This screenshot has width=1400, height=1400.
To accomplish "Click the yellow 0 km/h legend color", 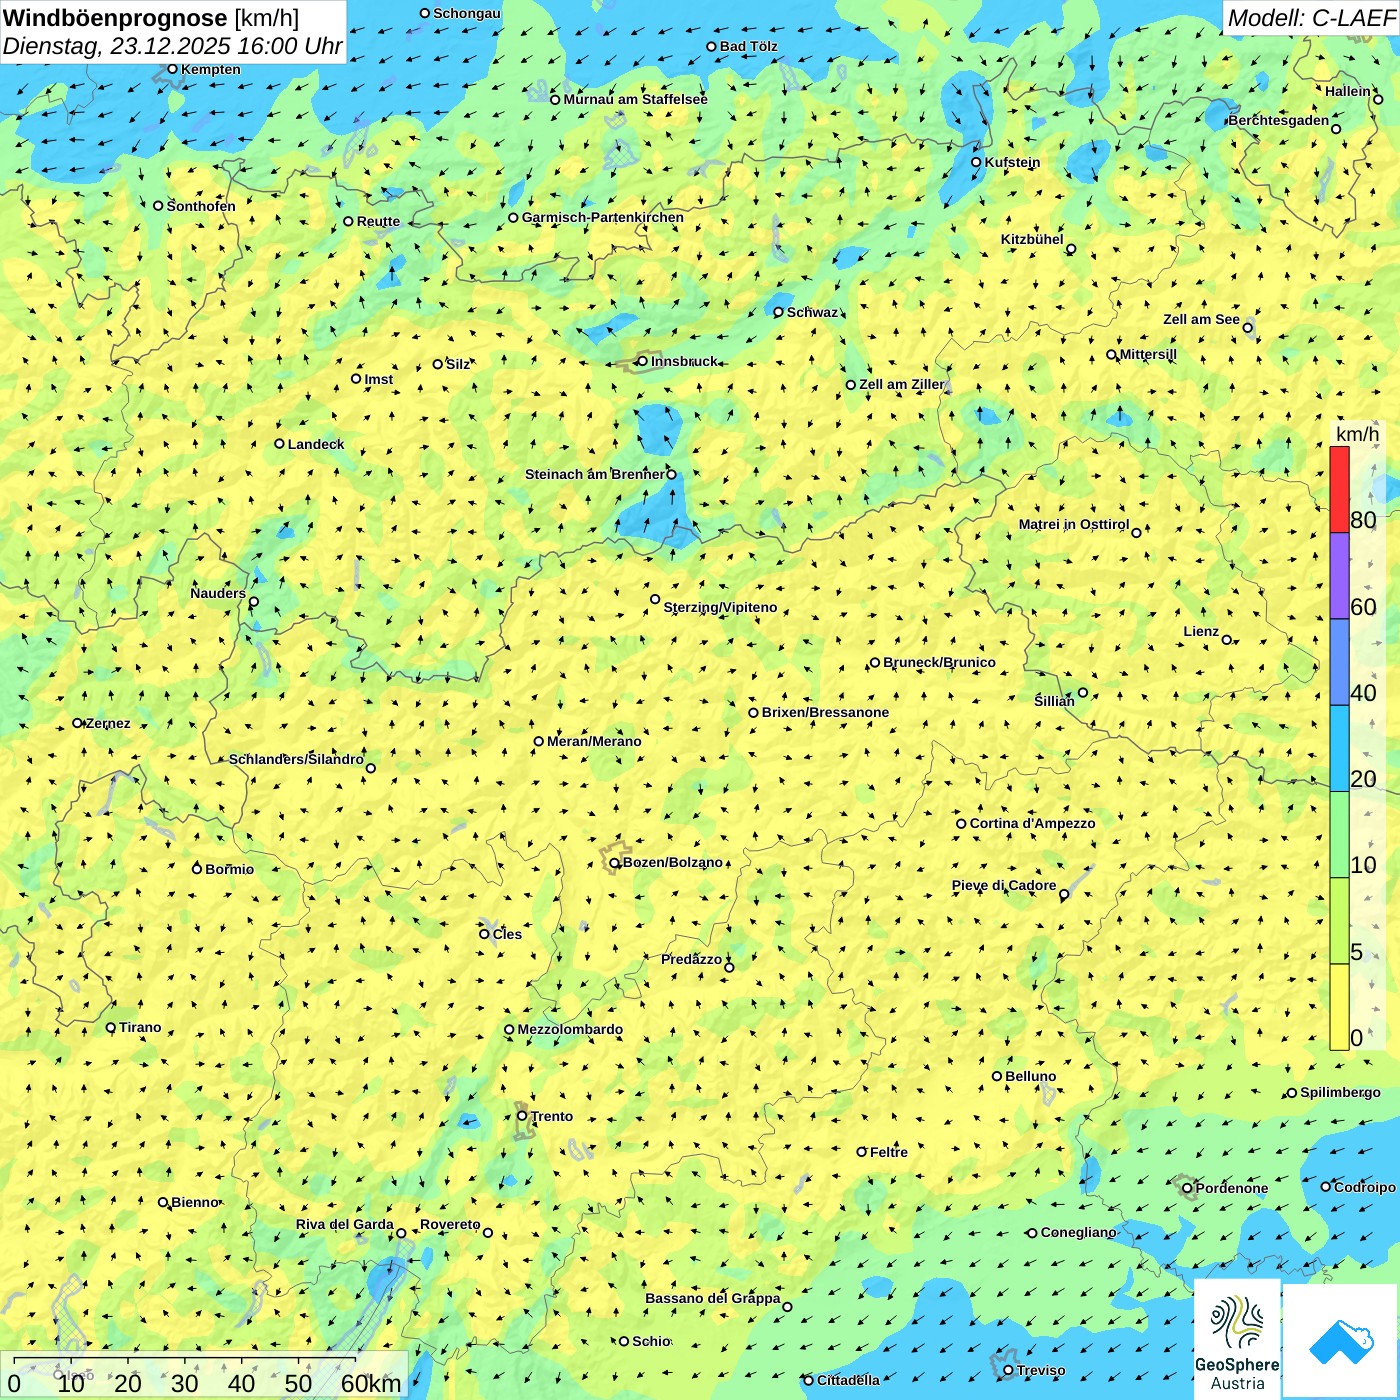I will [1339, 1007].
